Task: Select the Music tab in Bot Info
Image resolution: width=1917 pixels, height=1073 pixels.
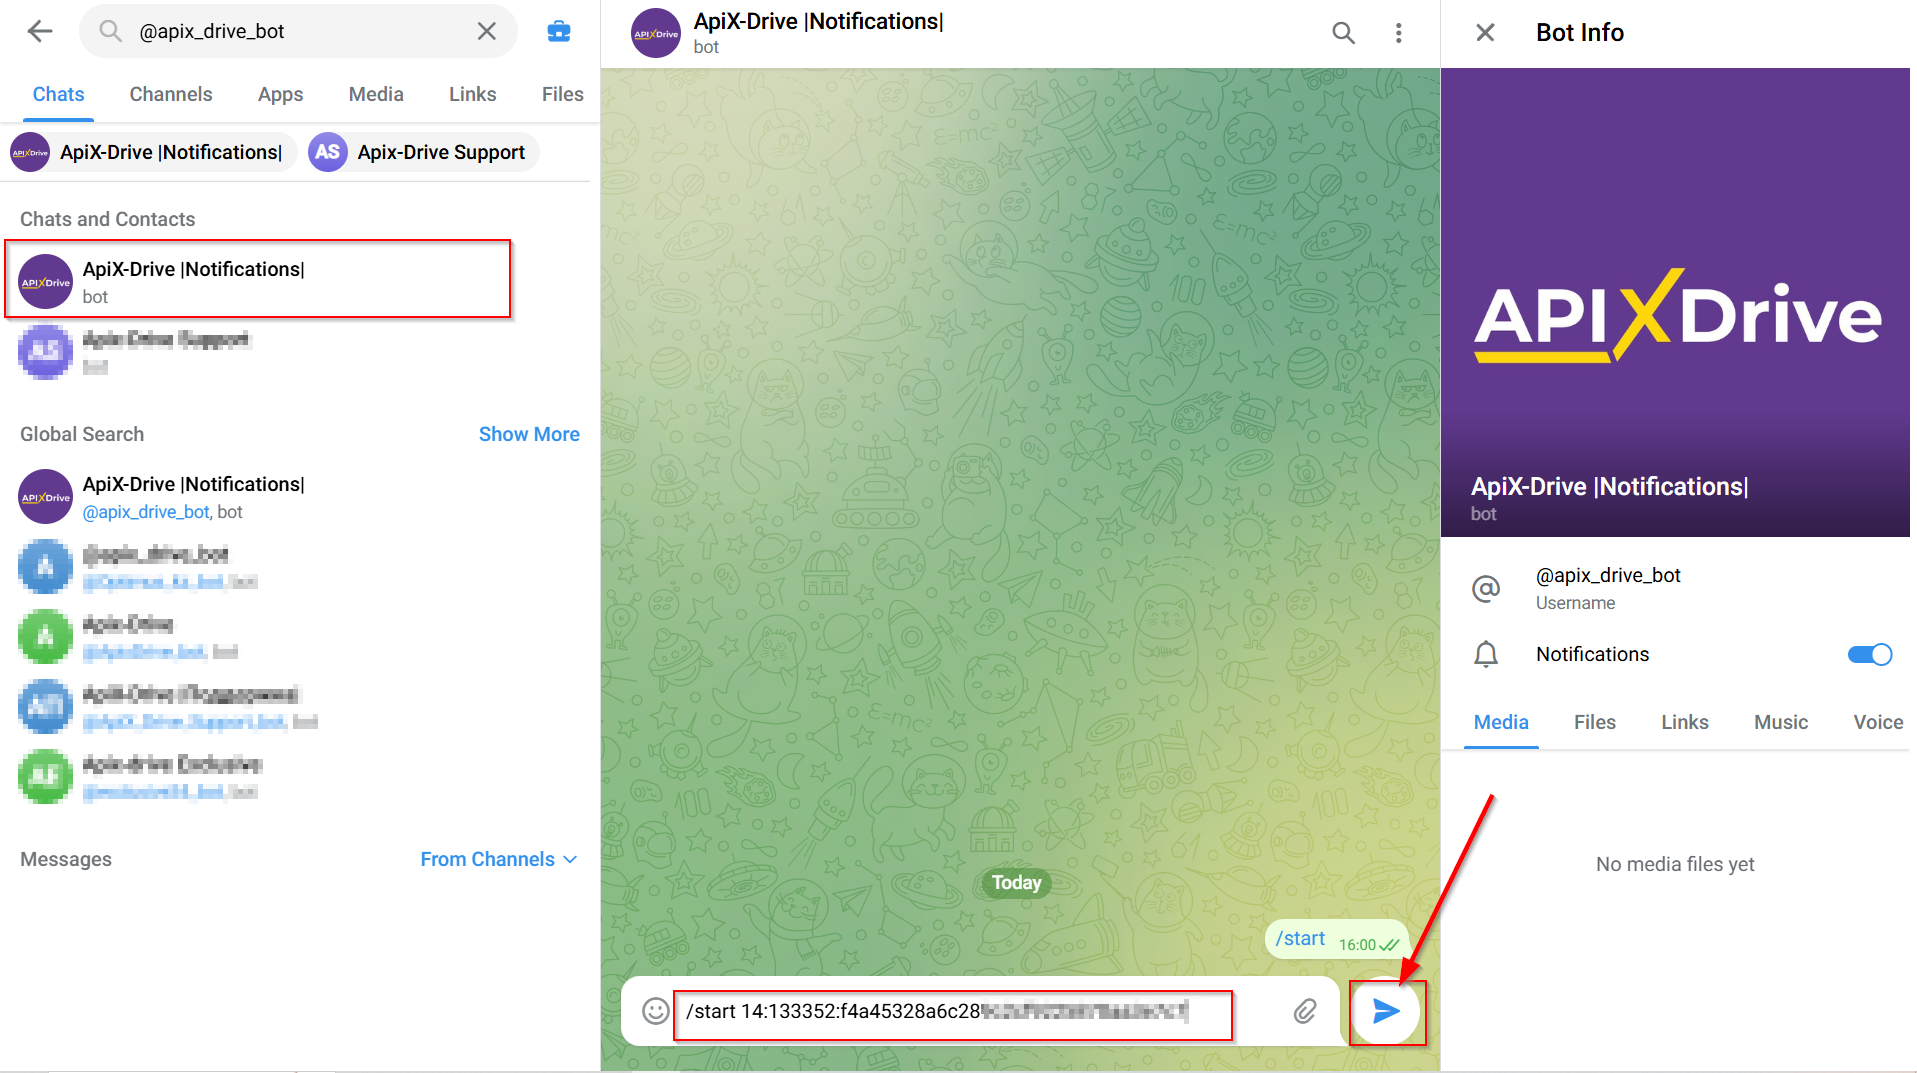Action: (1780, 722)
